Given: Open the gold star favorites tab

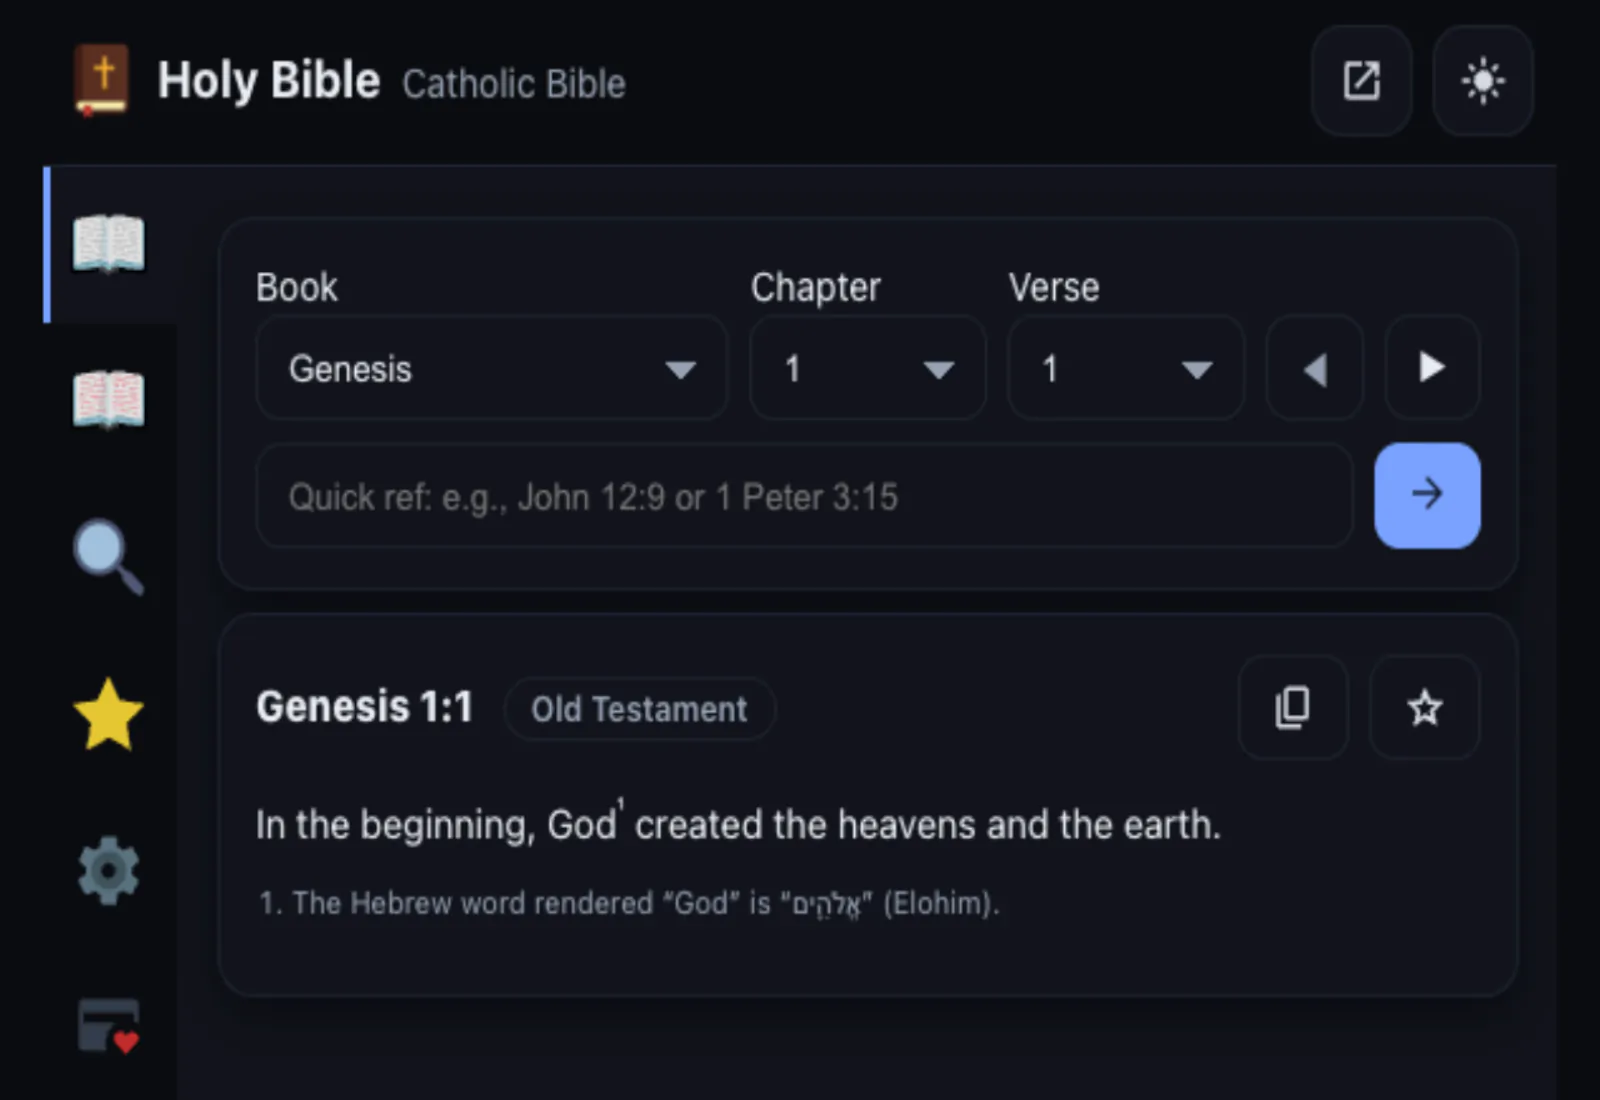Looking at the screenshot, I should 109,714.
